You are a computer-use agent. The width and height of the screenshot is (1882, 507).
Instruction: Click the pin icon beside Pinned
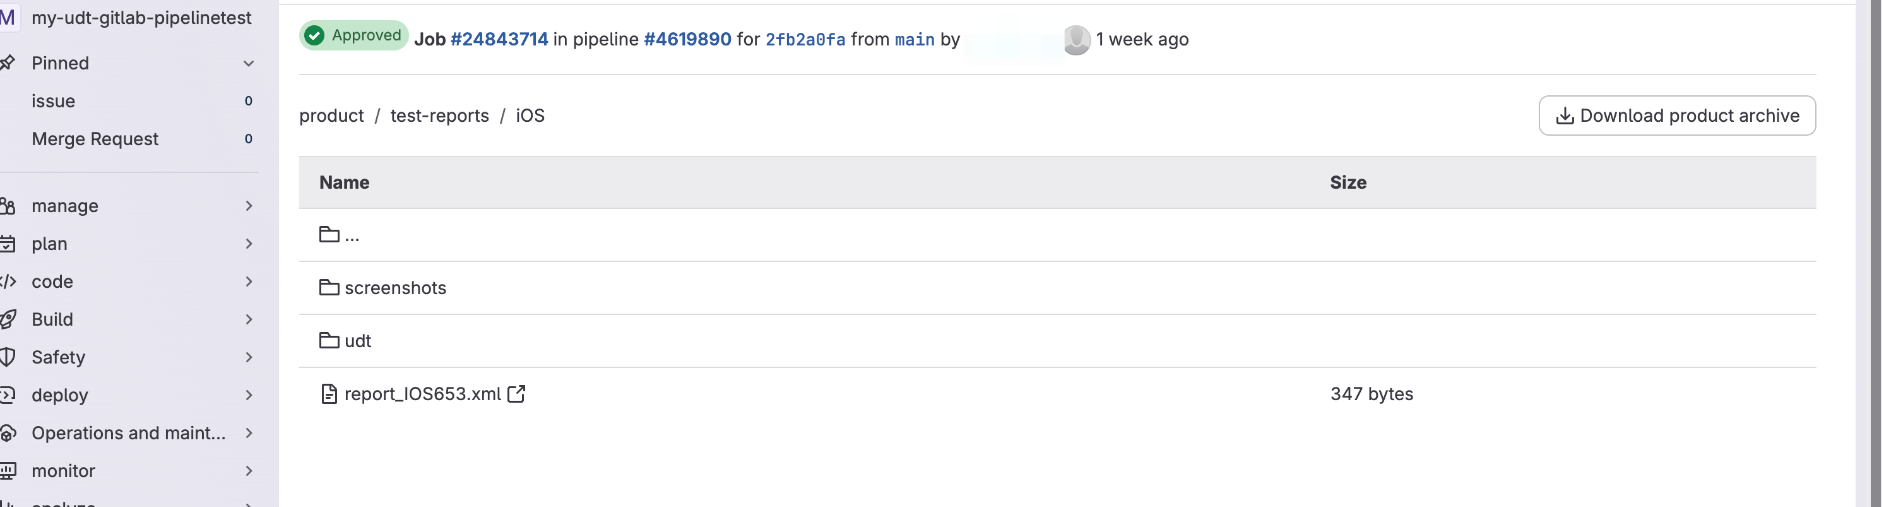8,63
